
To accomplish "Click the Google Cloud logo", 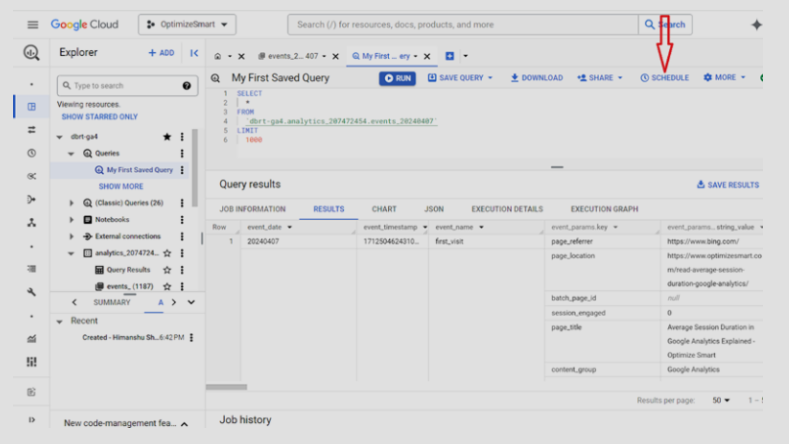I will (x=85, y=25).
